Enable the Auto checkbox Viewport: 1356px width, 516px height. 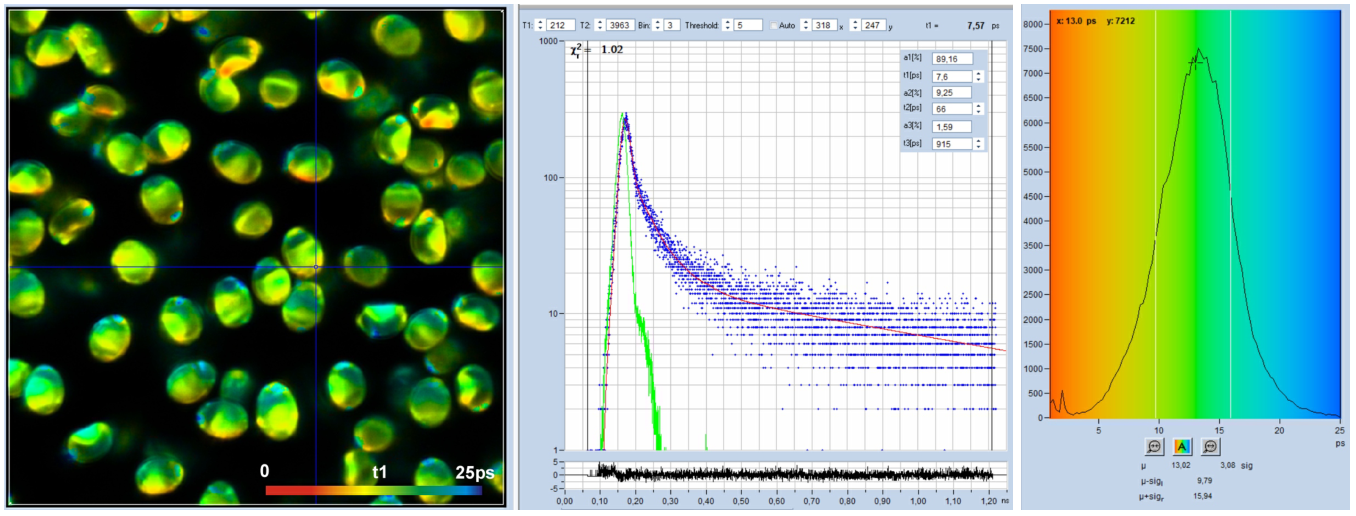pos(774,25)
